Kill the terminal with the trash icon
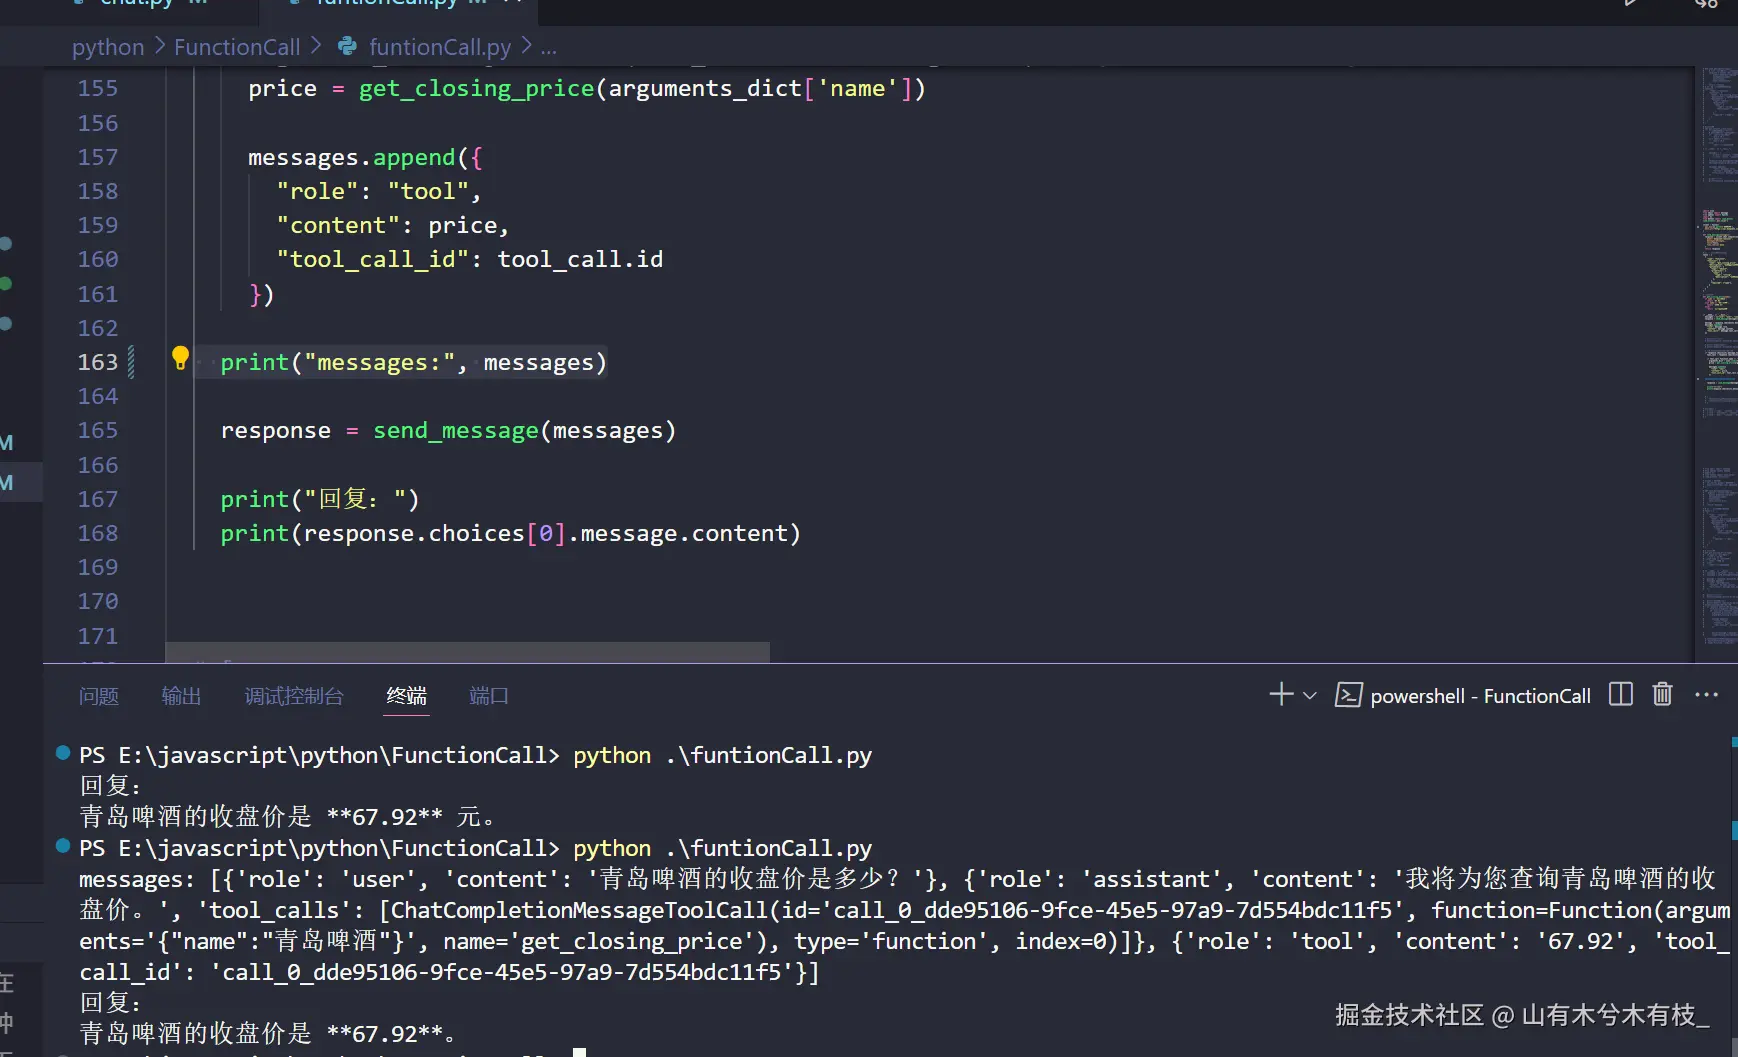This screenshot has width=1738, height=1057. tap(1662, 695)
